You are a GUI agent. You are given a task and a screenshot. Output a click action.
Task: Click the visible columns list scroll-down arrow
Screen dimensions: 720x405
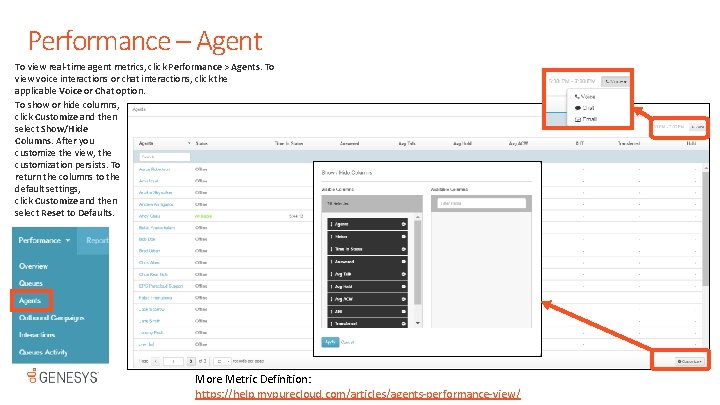(417, 323)
